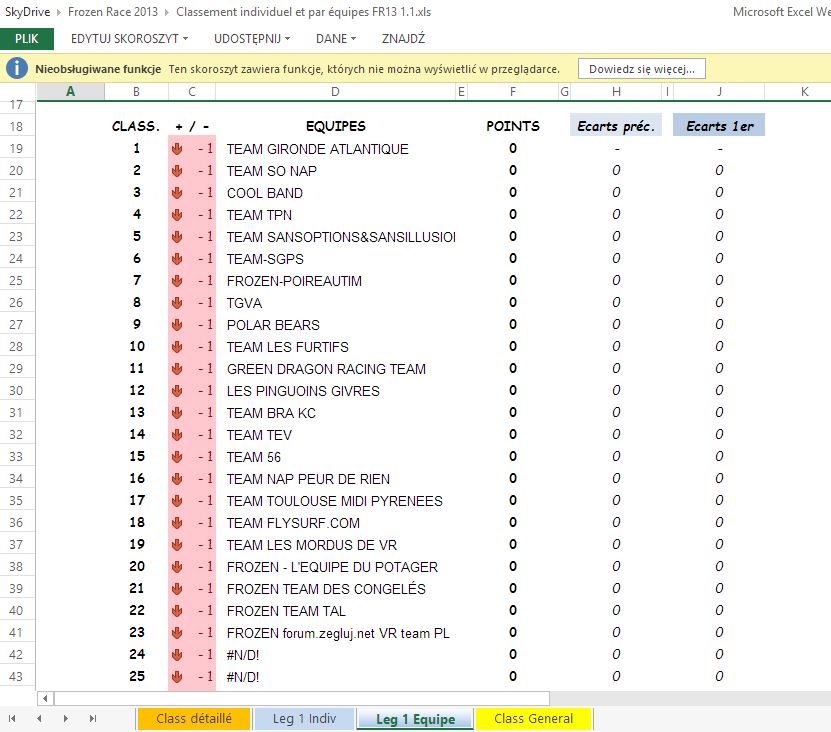Screen dimensions: 831x732
Task: Select cell FROZEN forum.zegluj.net VR team PL
Action: coord(335,633)
